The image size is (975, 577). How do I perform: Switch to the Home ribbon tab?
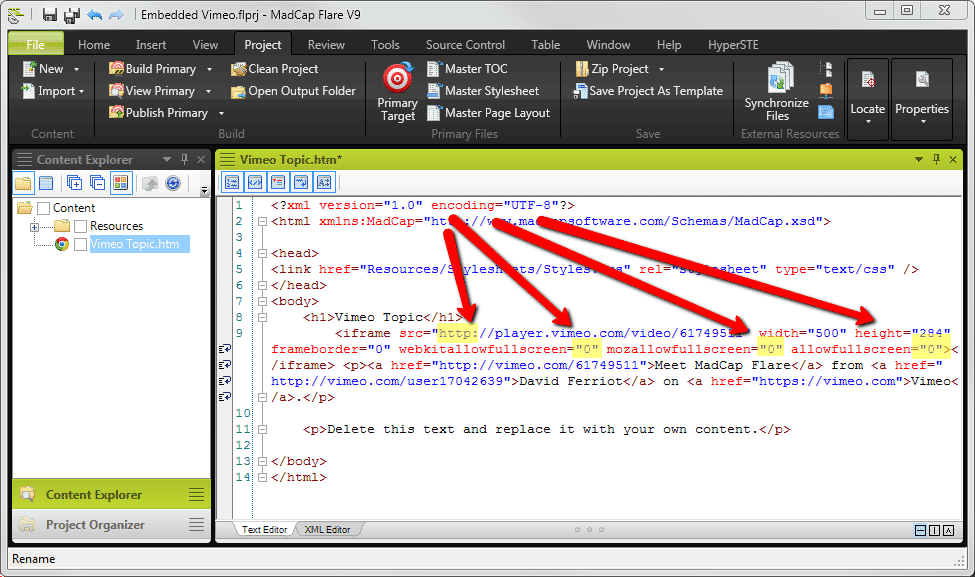point(94,45)
